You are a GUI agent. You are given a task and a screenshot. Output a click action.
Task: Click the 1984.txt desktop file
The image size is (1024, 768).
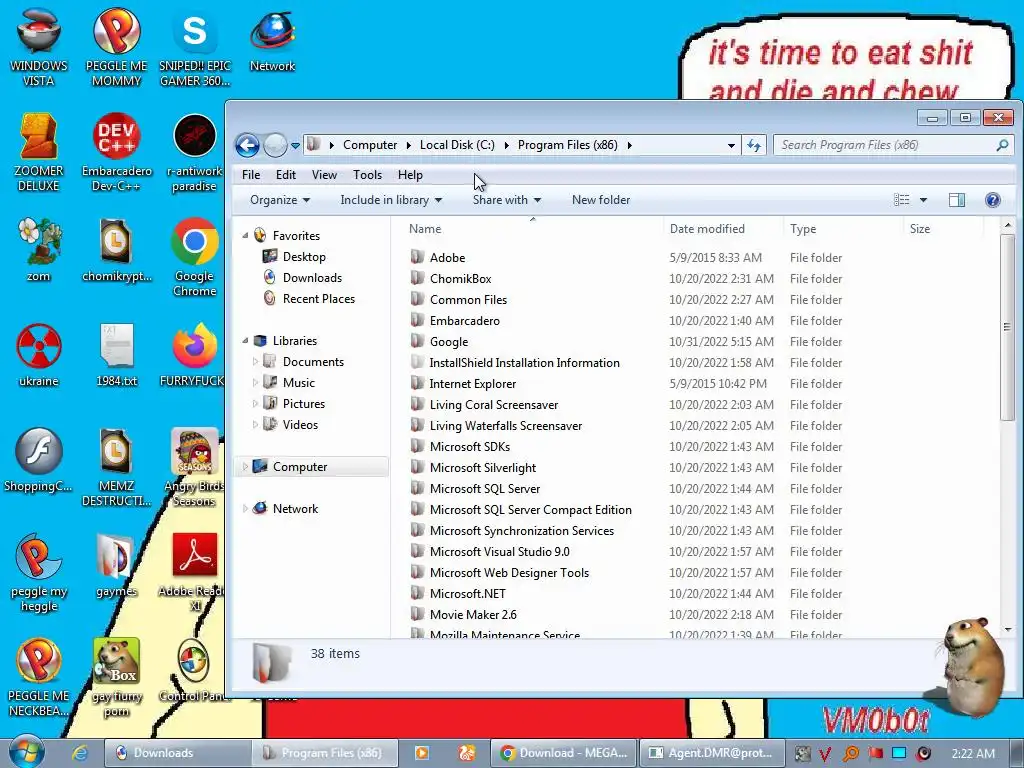pos(116,355)
